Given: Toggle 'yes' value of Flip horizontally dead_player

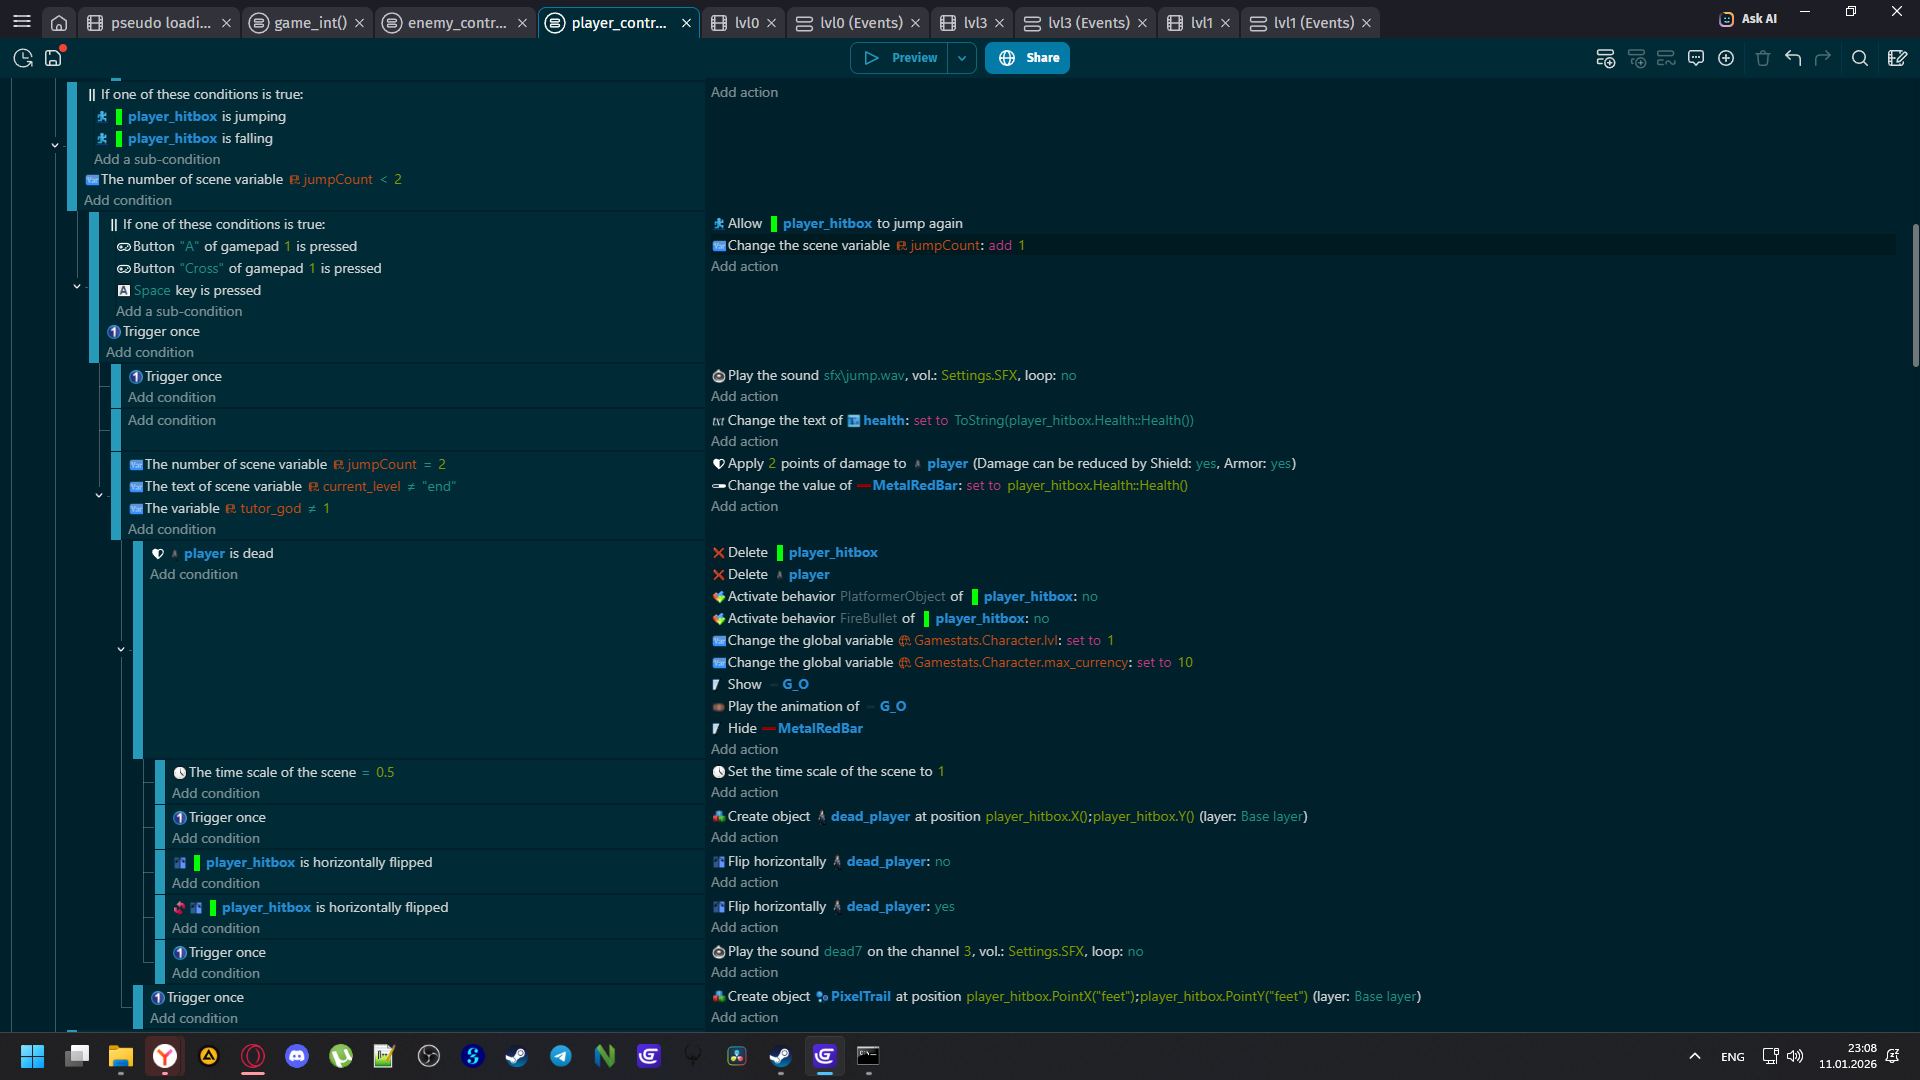Looking at the screenshot, I should click(944, 906).
